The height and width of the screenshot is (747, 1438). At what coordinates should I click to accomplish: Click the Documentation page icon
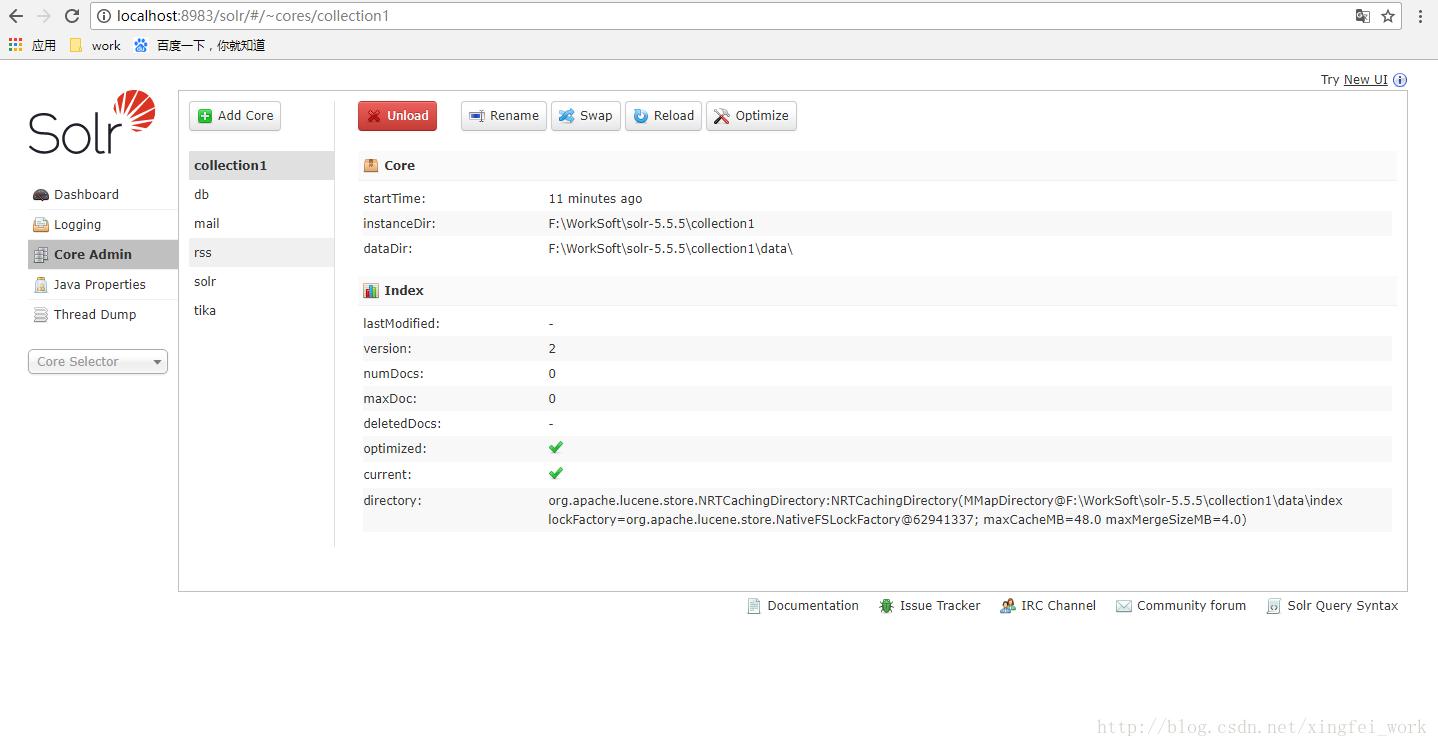tap(754, 606)
